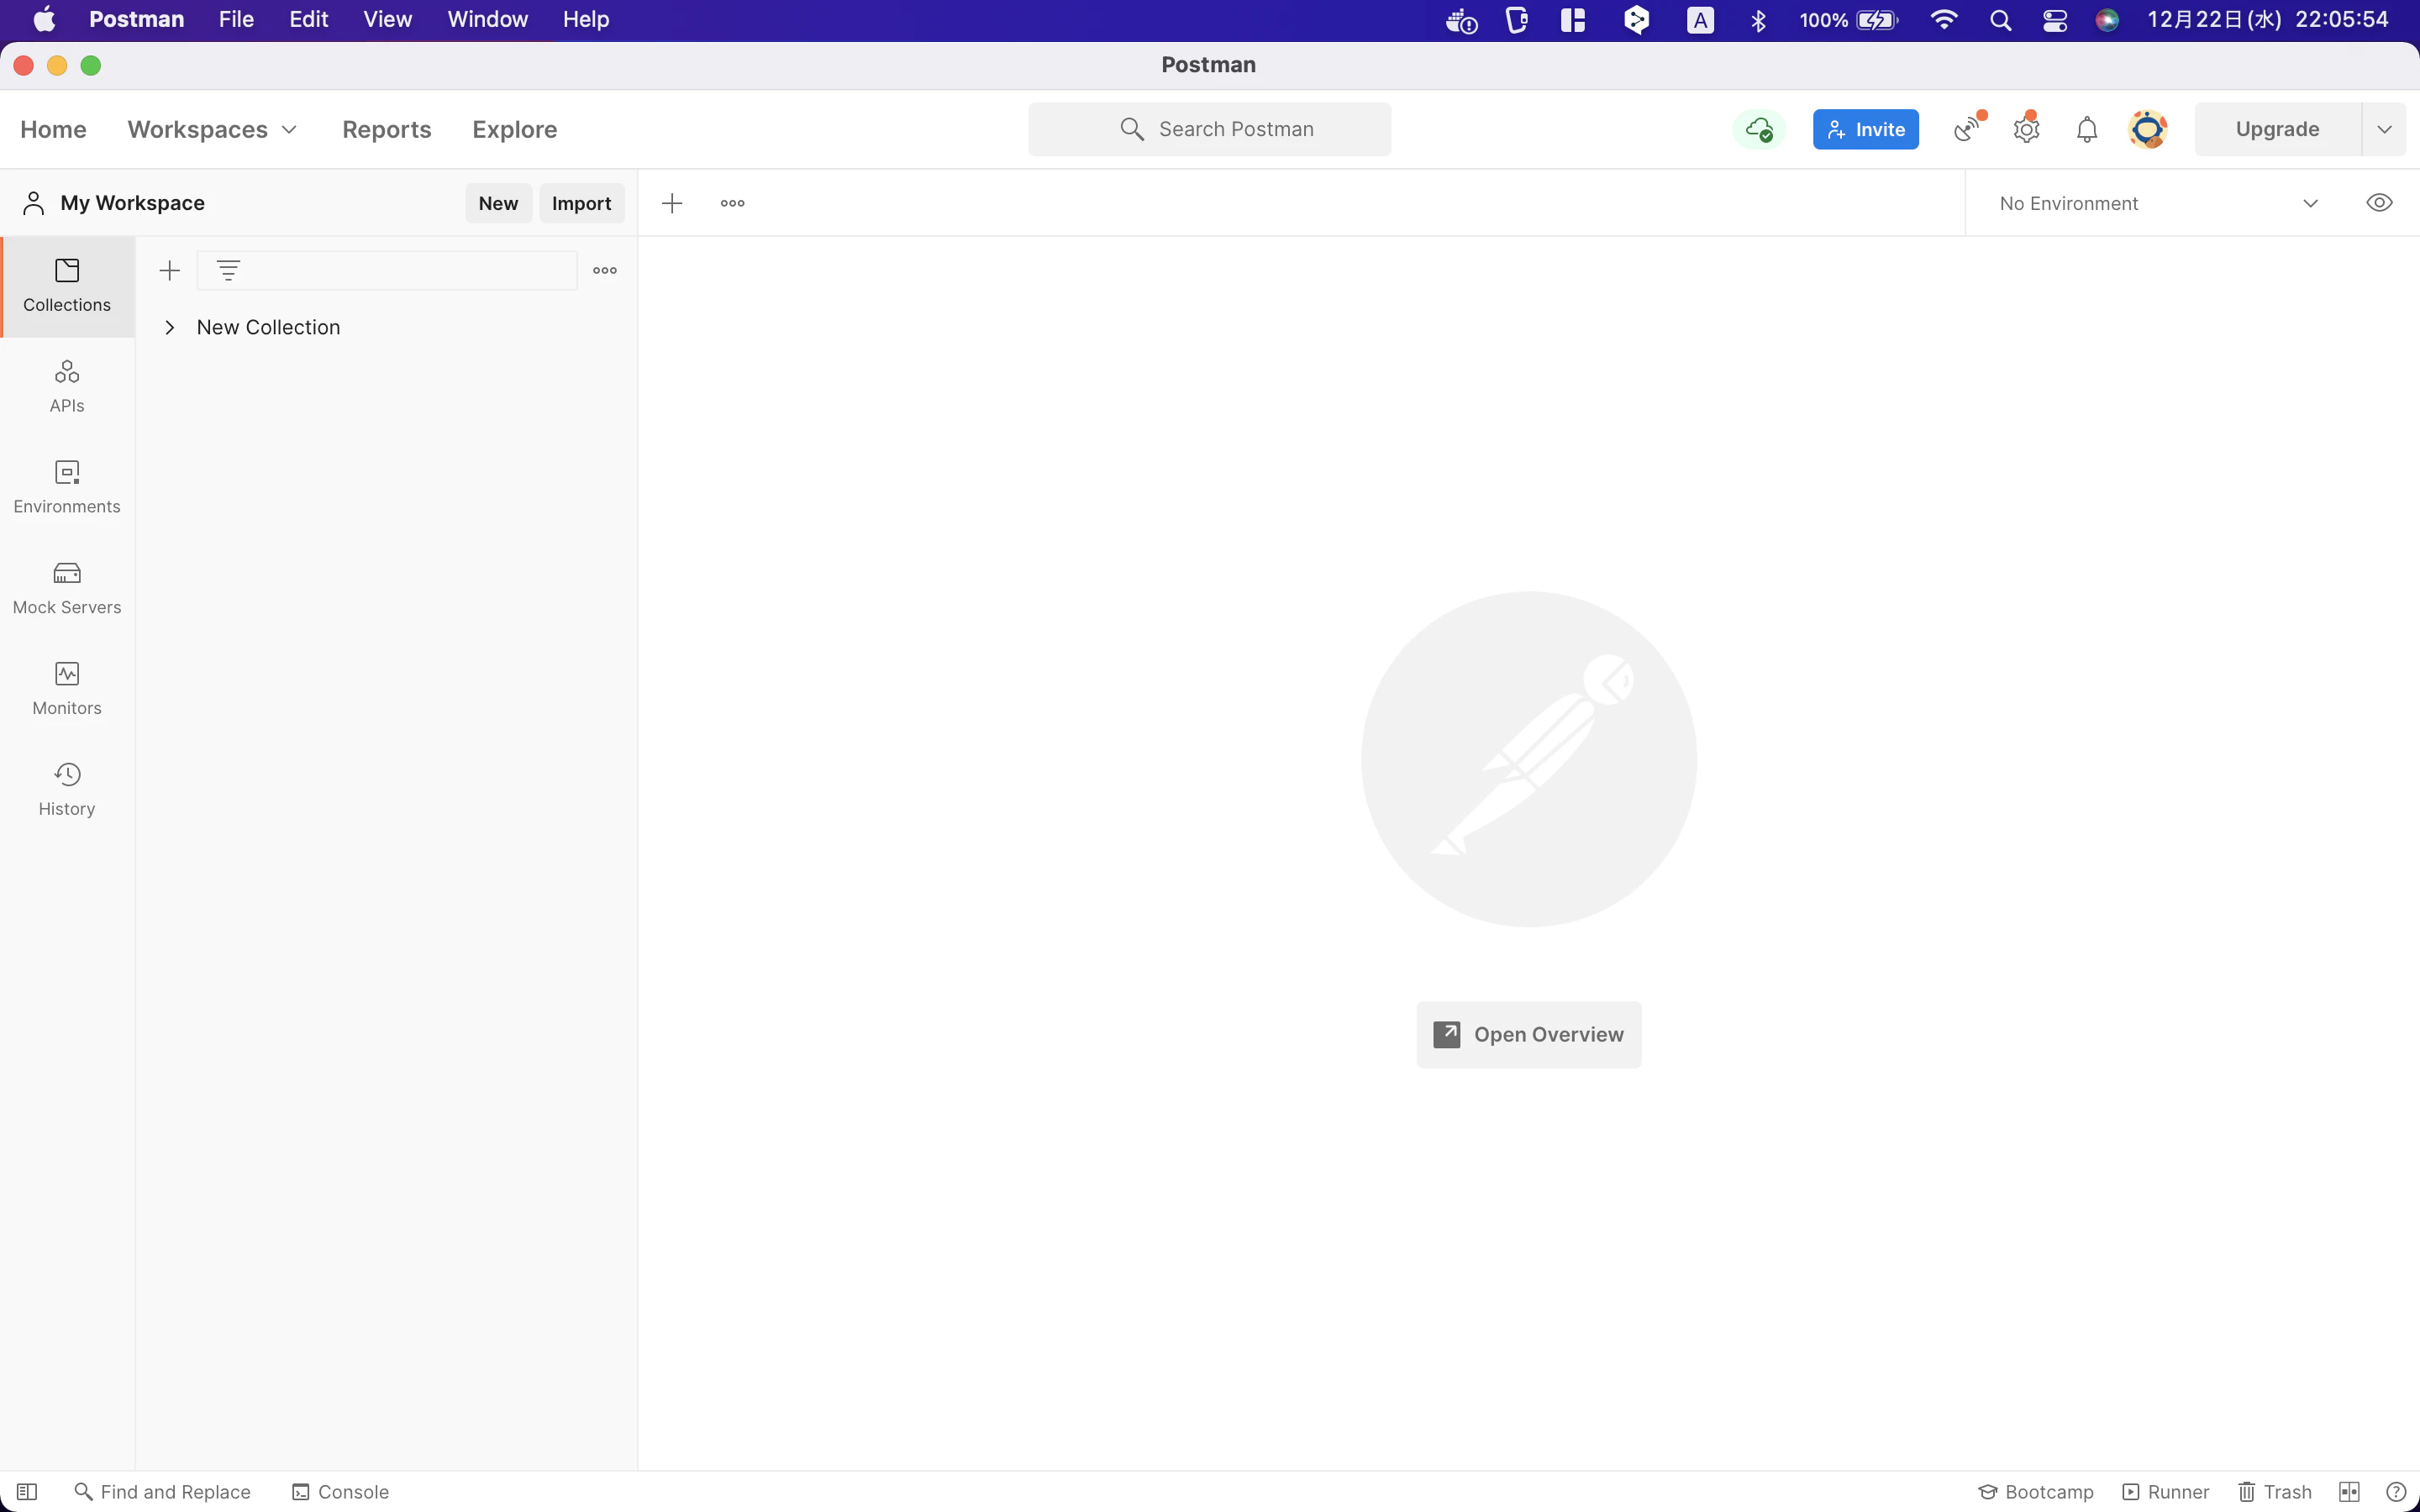The width and height of the screenshot is (2420, 1512).
Task: Open the Edit menu
Action: tap(309, 20)
